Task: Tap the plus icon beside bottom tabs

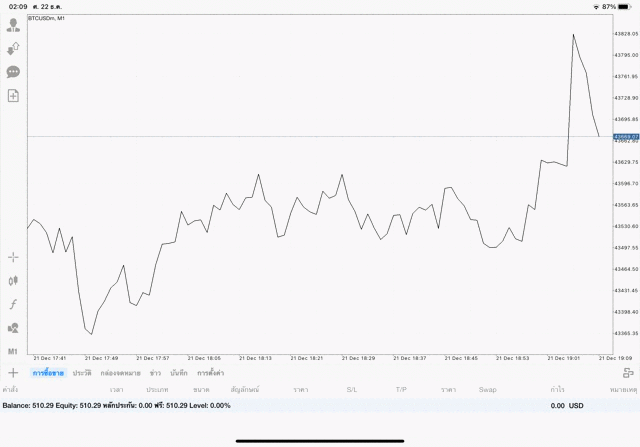Action: coord(13,372)
